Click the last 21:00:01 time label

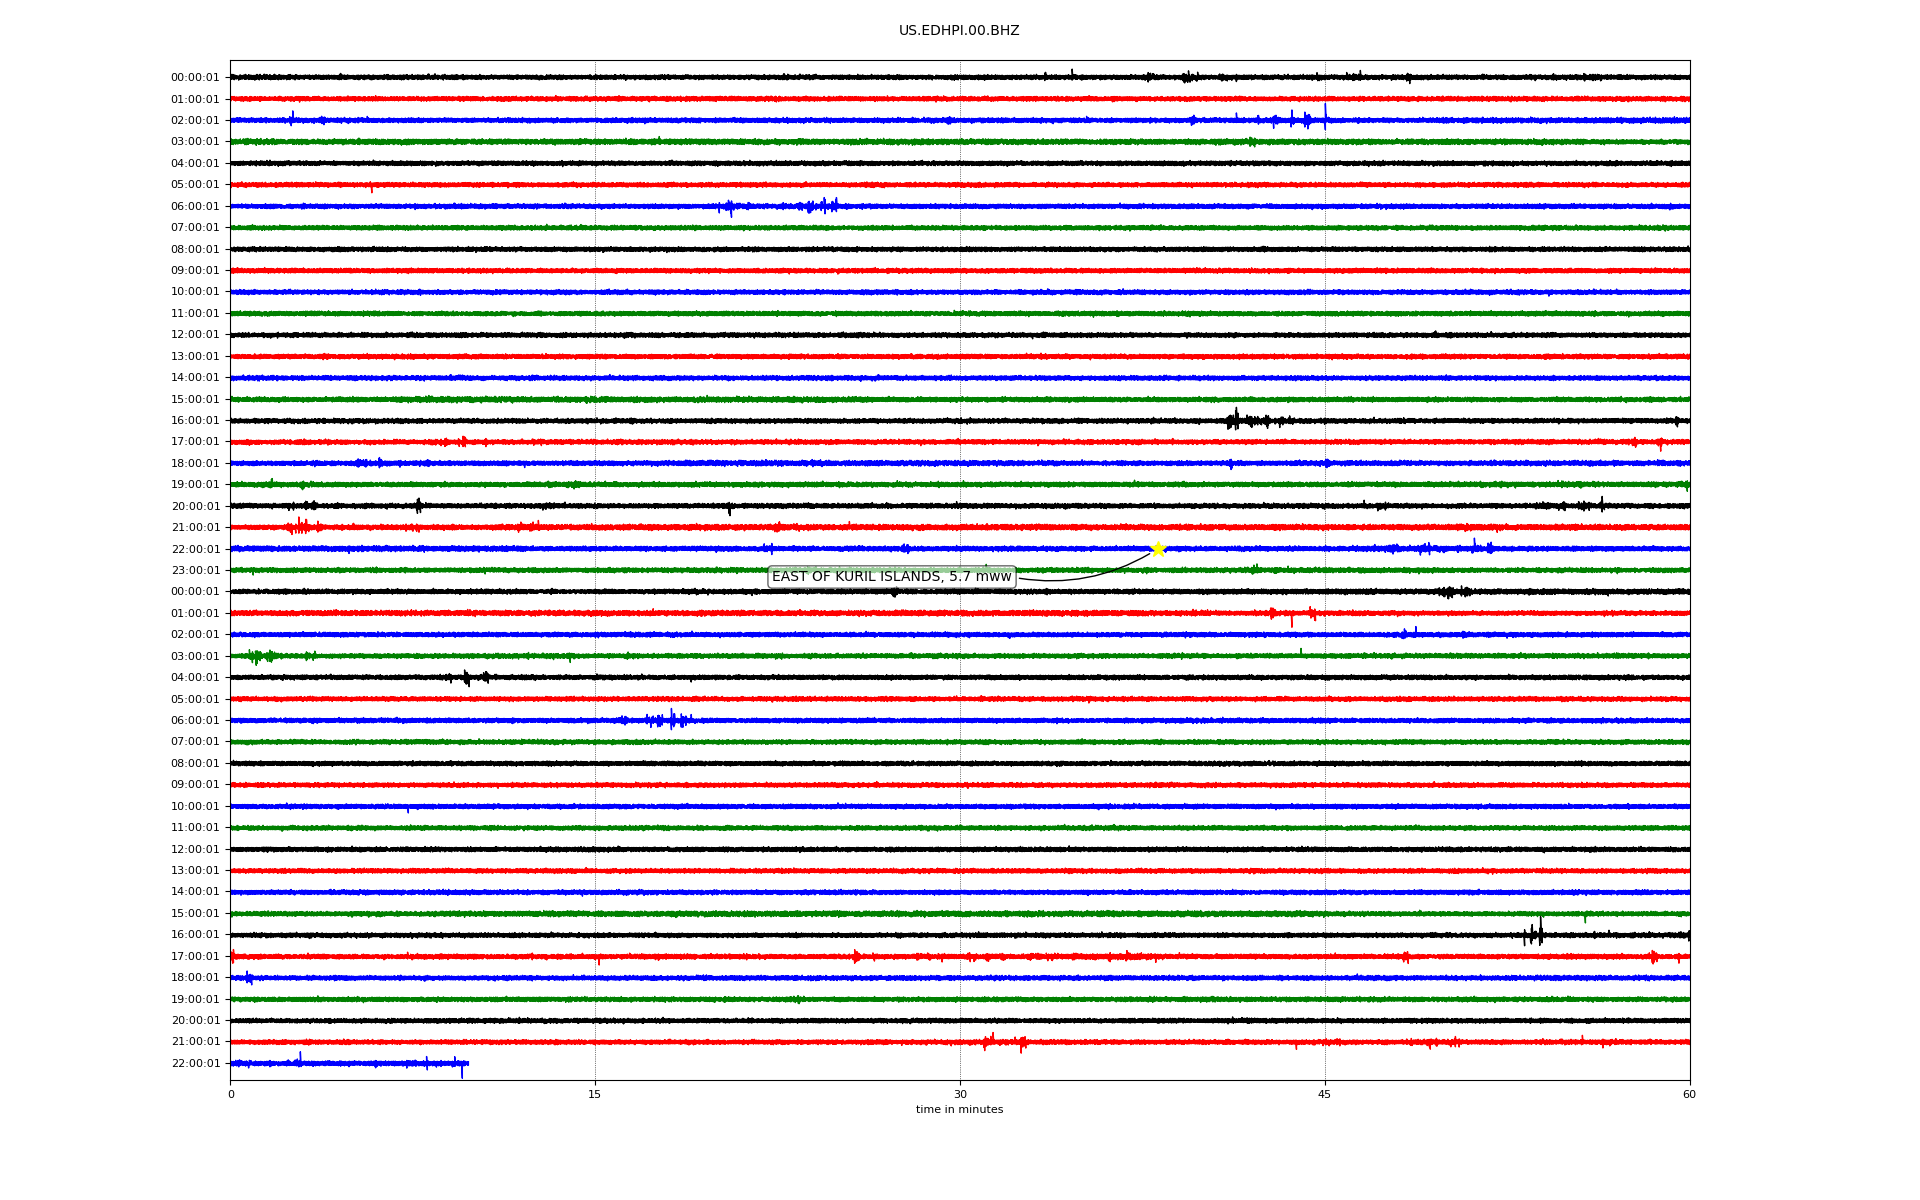point(194,1042)
